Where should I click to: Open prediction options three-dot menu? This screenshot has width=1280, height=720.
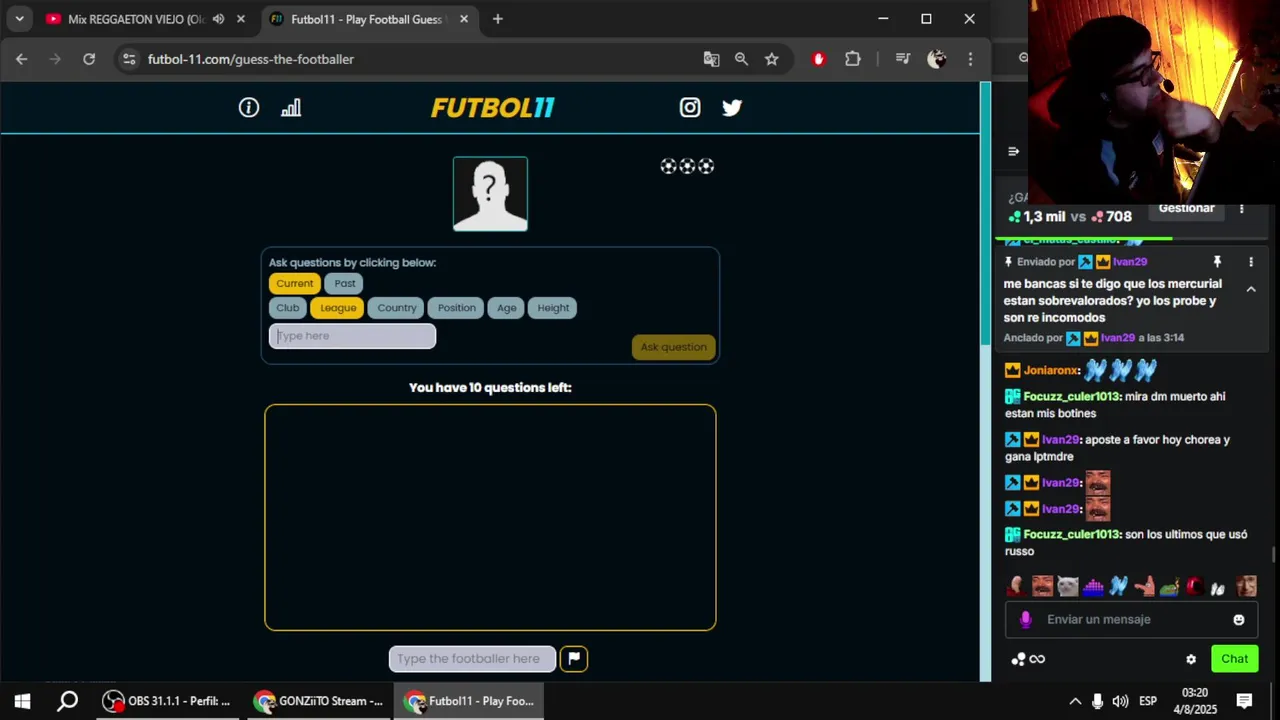tap(1242, 208)
